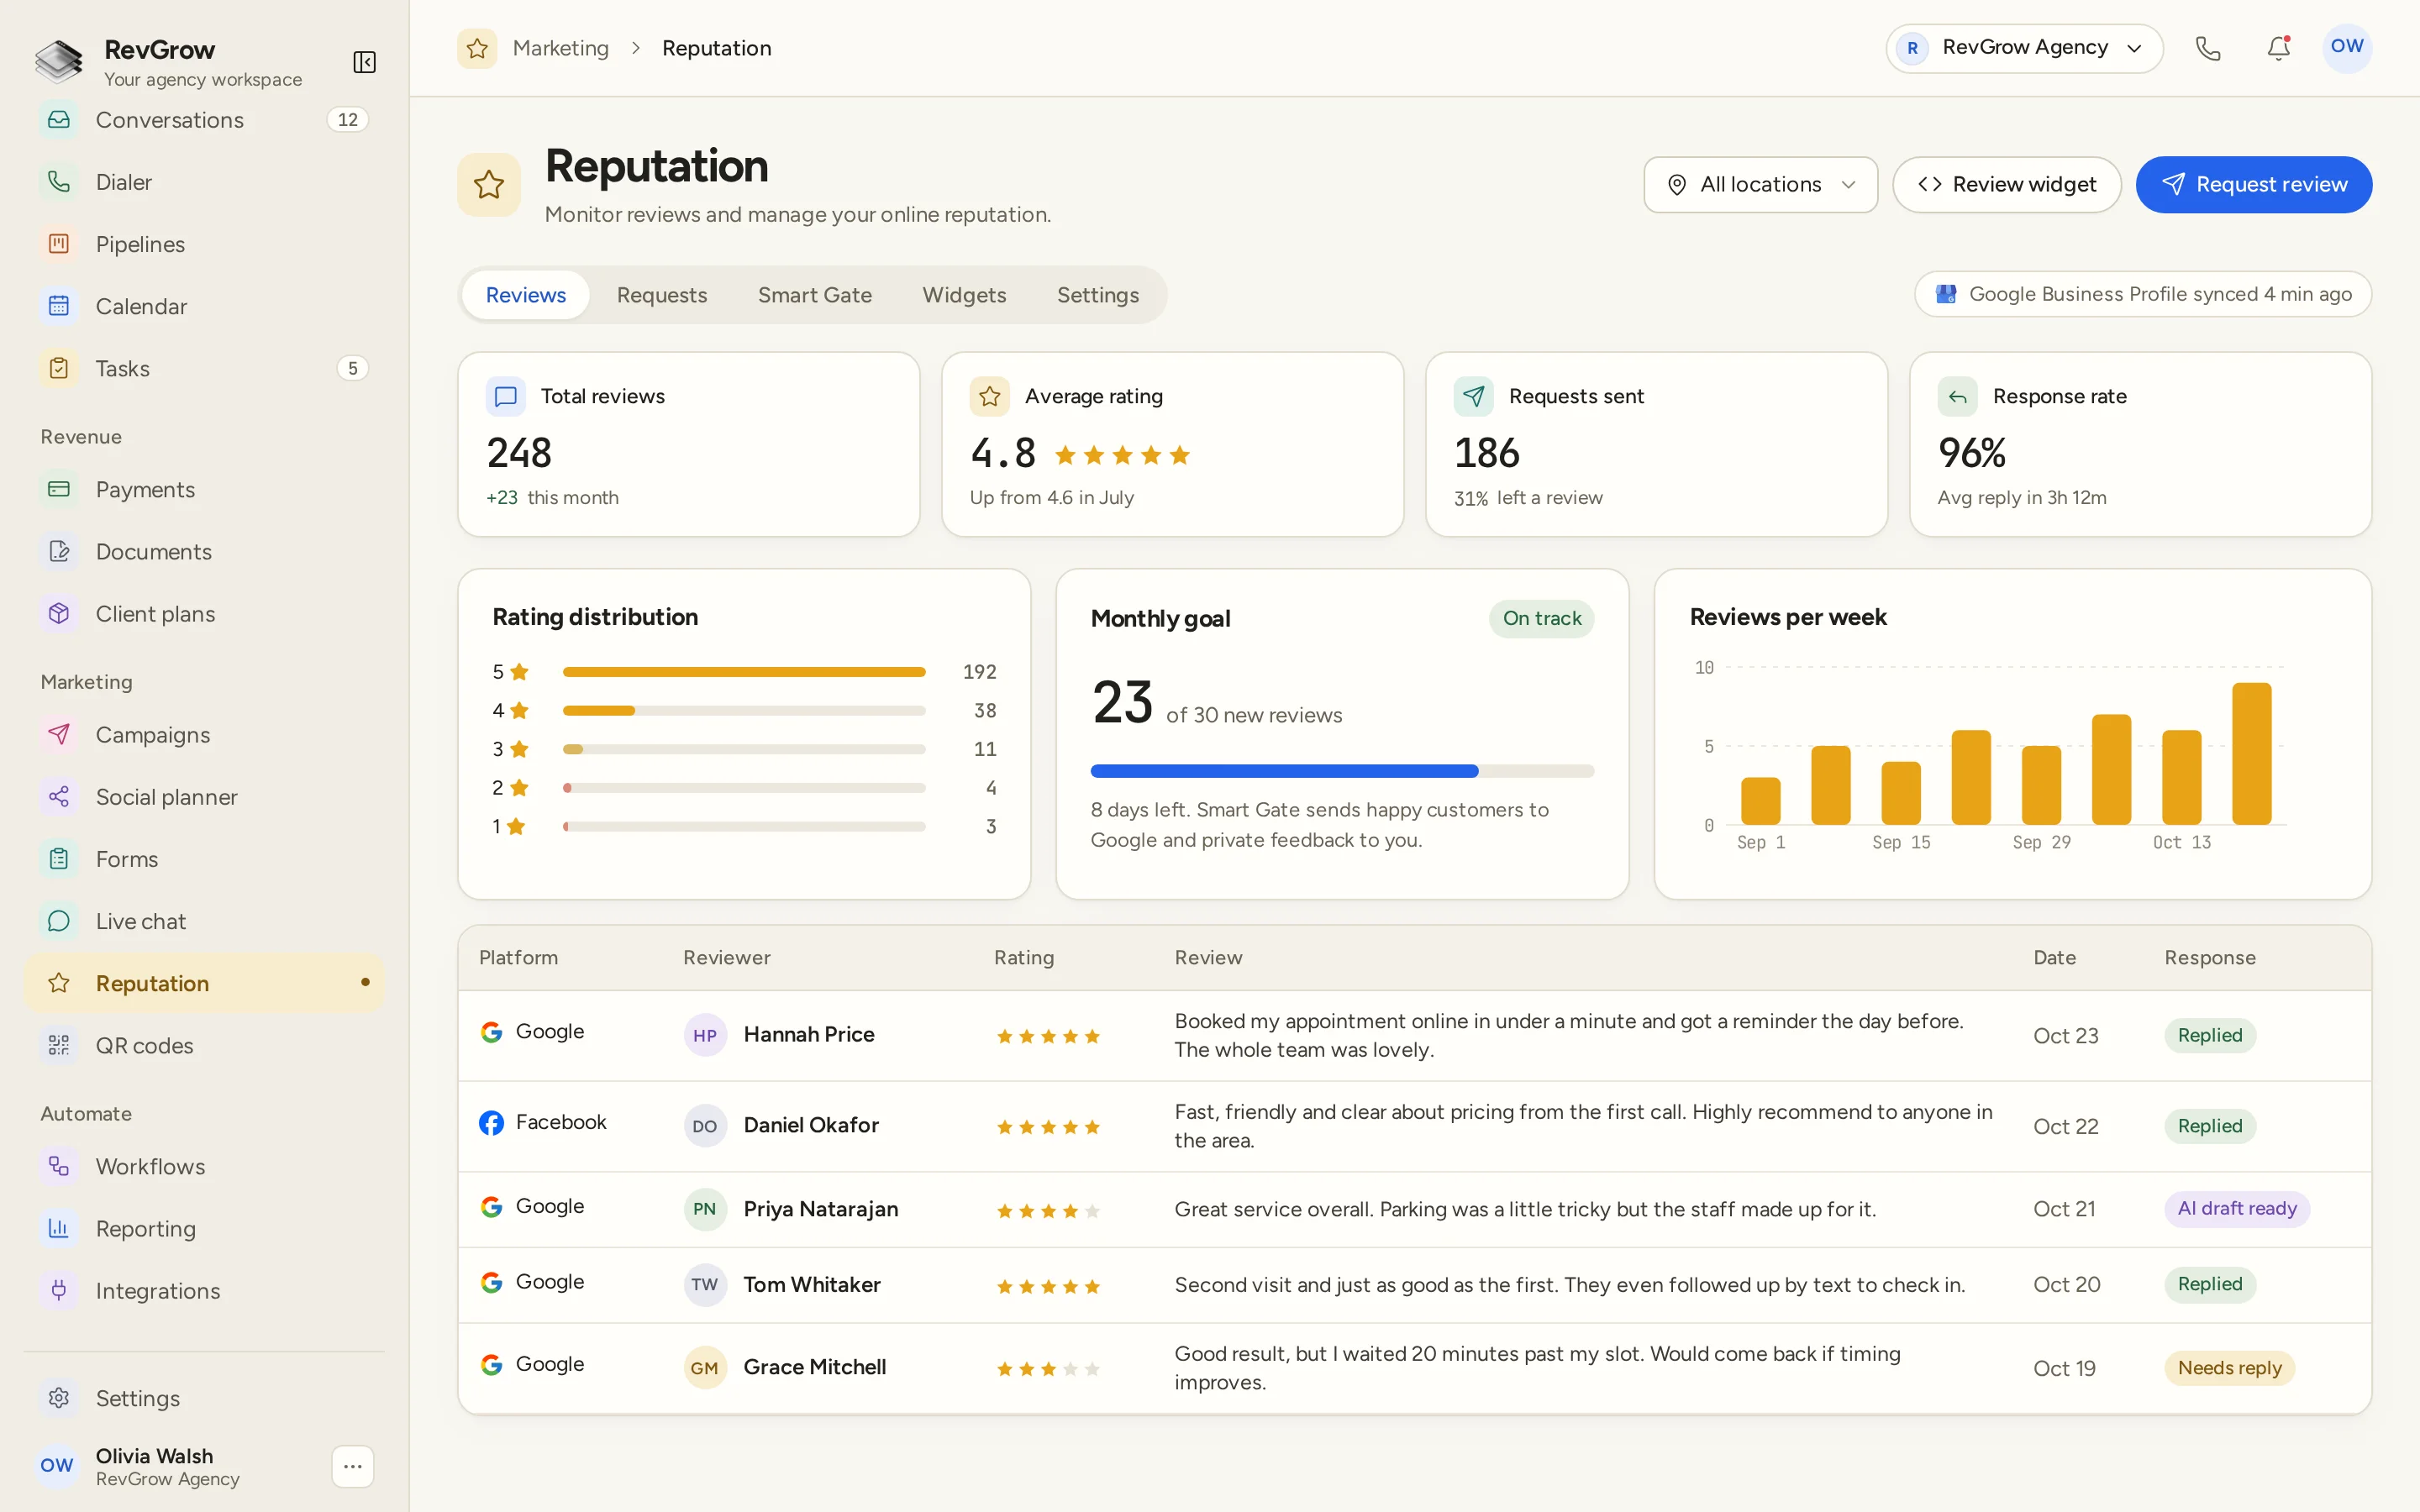This screenshot has height=1512, width=2420.
Task: Open Documents in sidebar
Action: [204, 551]
